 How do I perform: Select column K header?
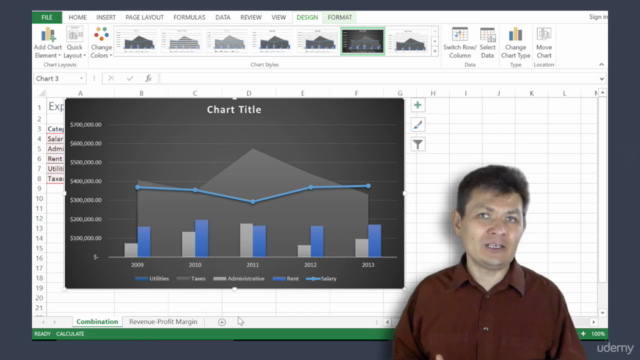click(x=531, y=93)
